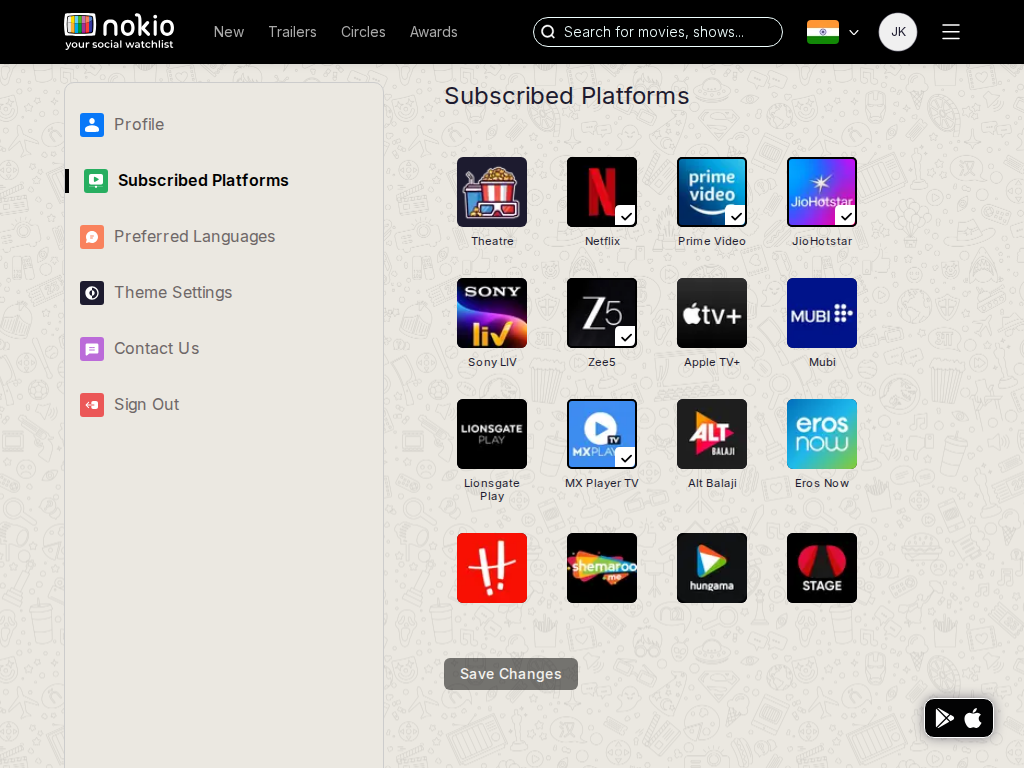Expand the country dropdown chevron
The height and width of the screenshot is (768, 1024).
tap(854, 32)
